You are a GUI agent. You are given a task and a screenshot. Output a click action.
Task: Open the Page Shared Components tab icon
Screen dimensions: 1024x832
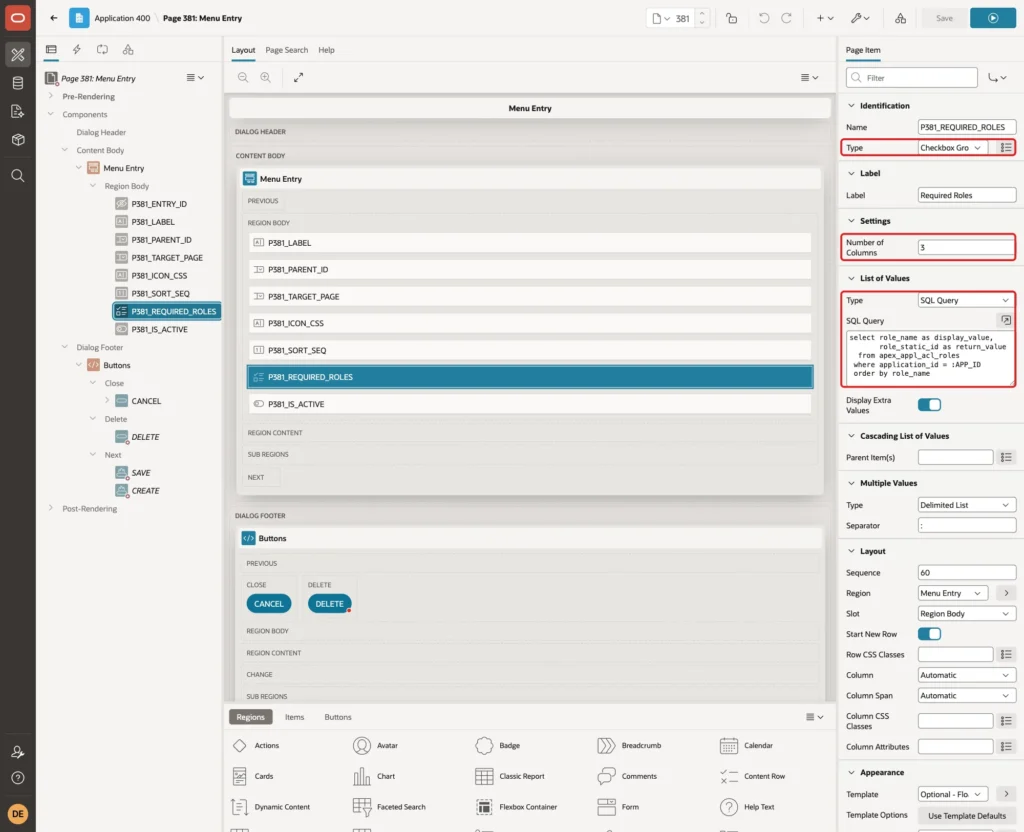click(128, 50)
